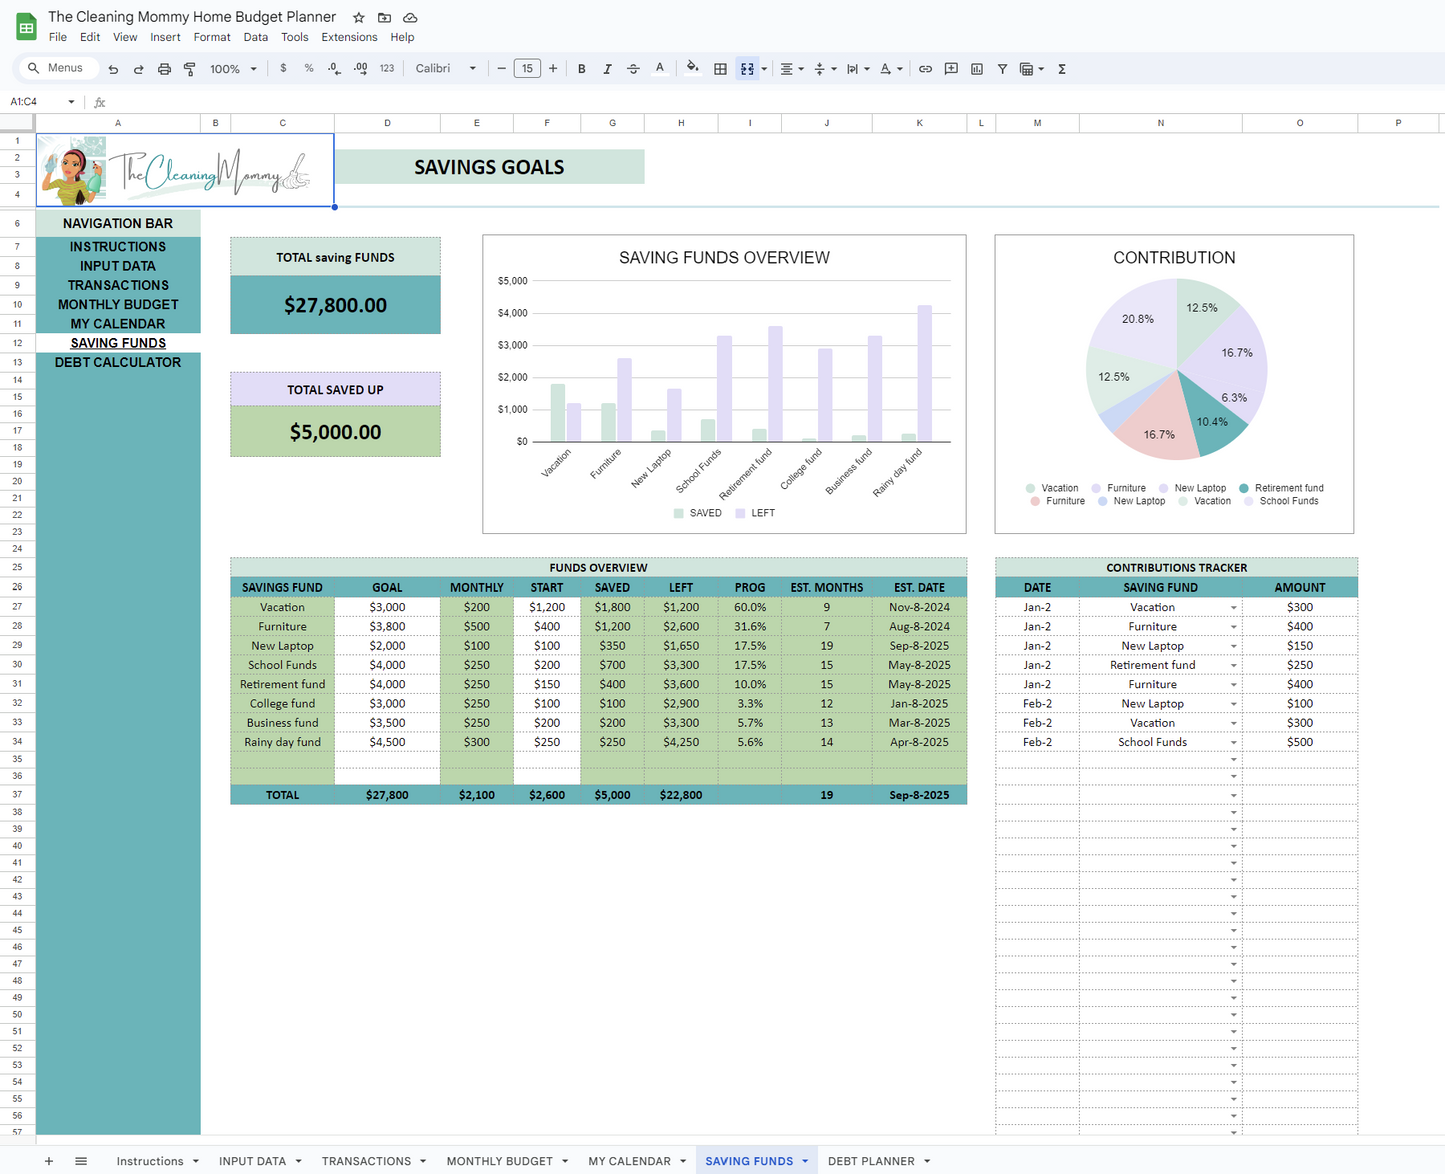Toggle bold formatting
This screenshot has width=1445, height=1174.
[581, 69]
